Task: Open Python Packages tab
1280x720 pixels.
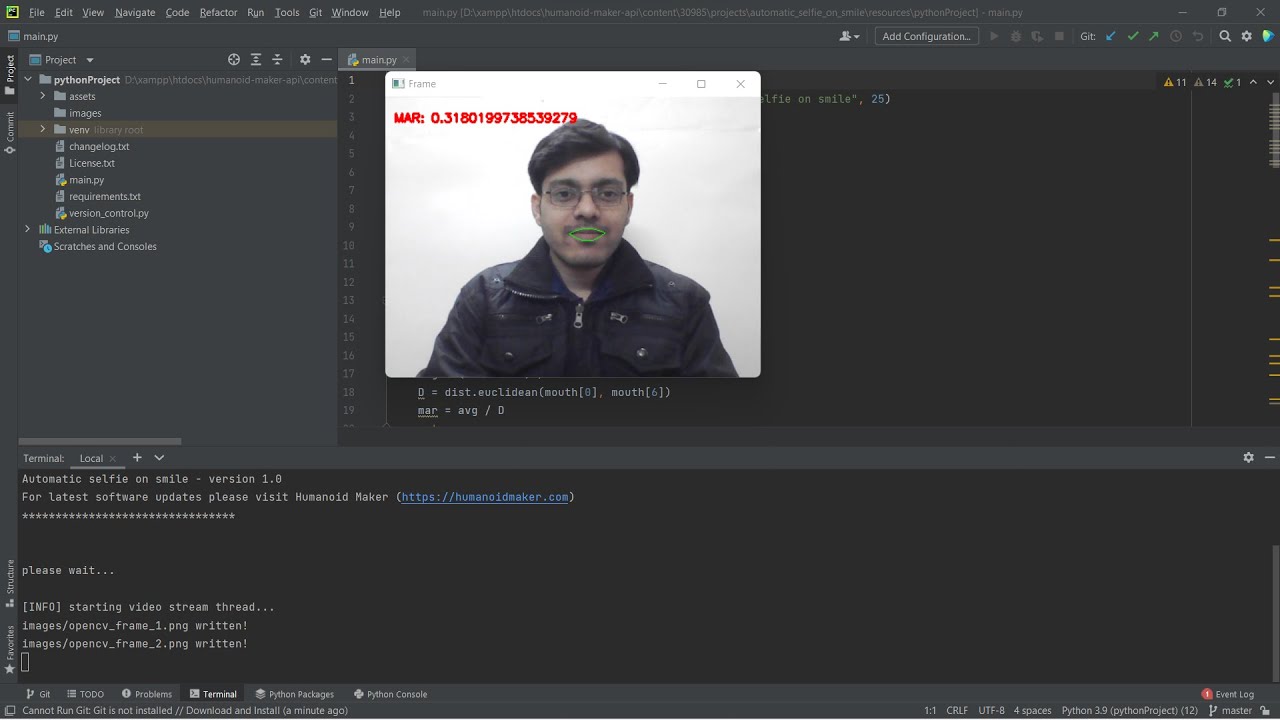Action: click(294, 694)
